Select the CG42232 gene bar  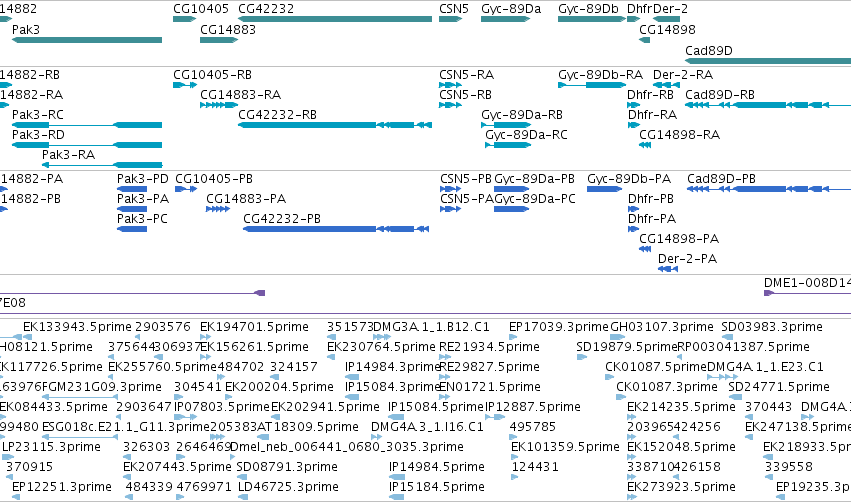(x=335, y=19)
